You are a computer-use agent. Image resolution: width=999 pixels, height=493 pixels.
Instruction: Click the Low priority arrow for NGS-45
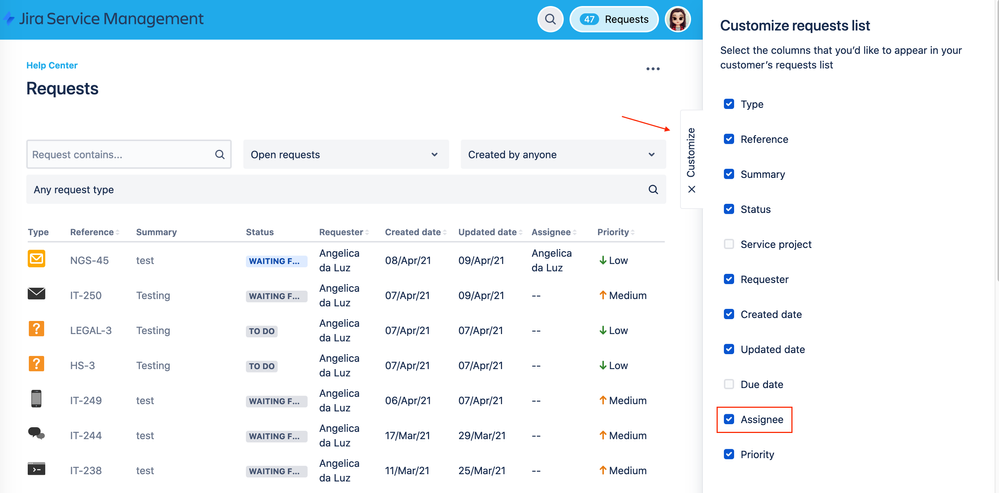(601, 260)
